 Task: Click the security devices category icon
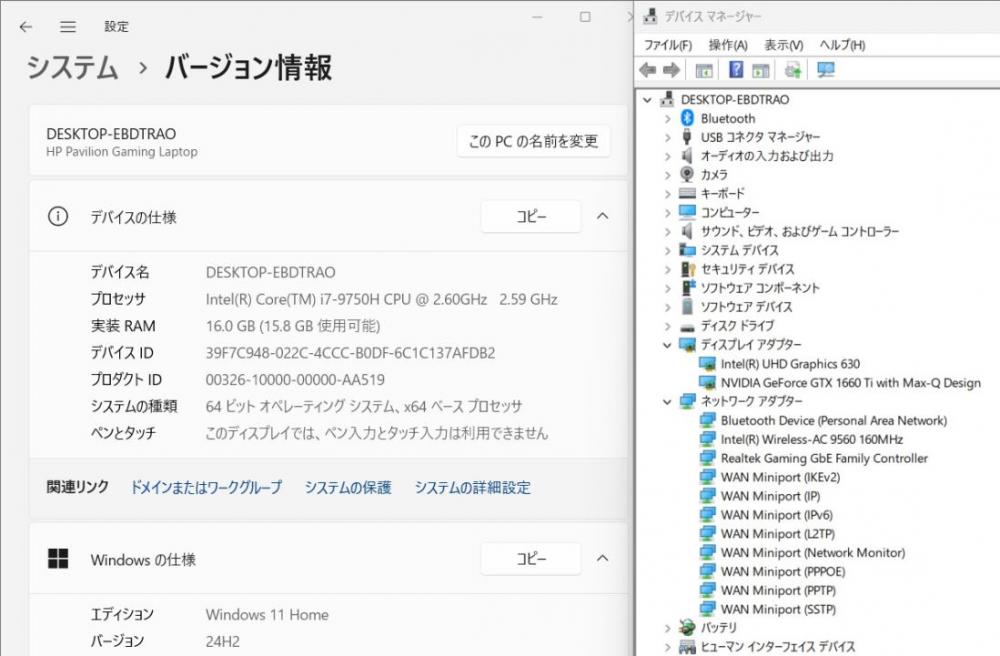pos(688,269)
